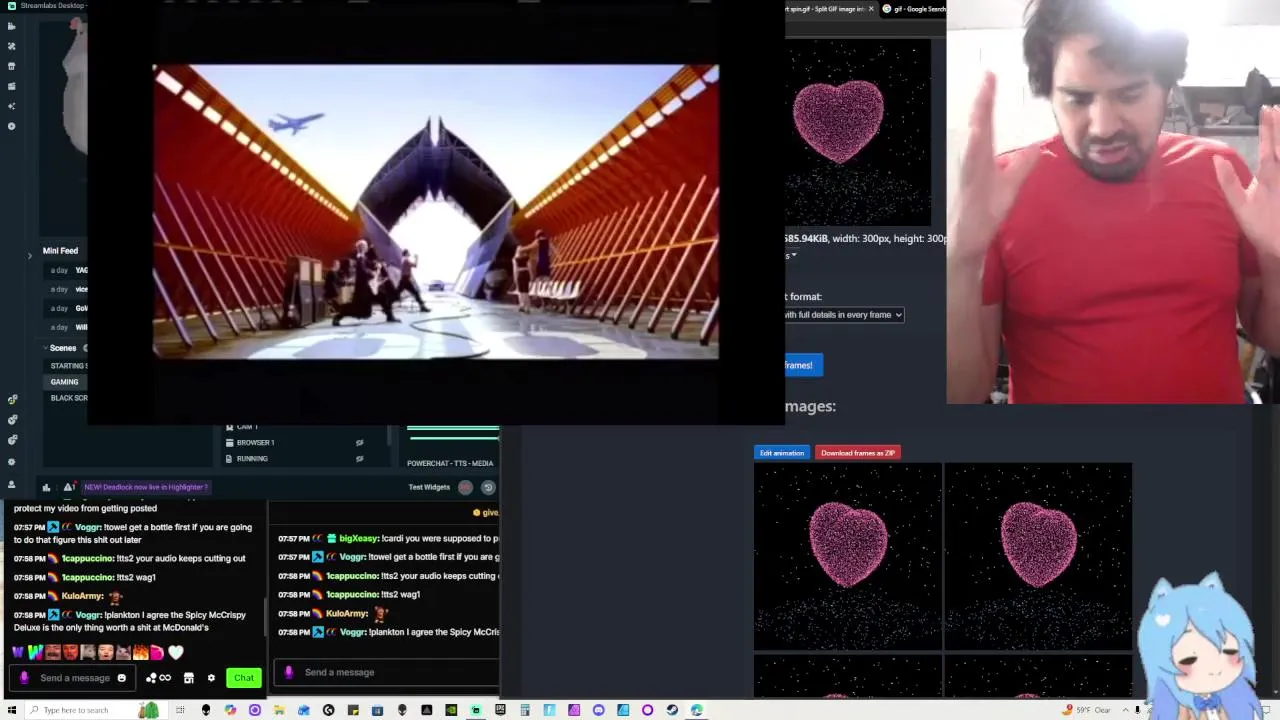Toggle visibility of RUNNING source
The image size is (1280, 720).
pyautogui.click(x=359, y=458)
